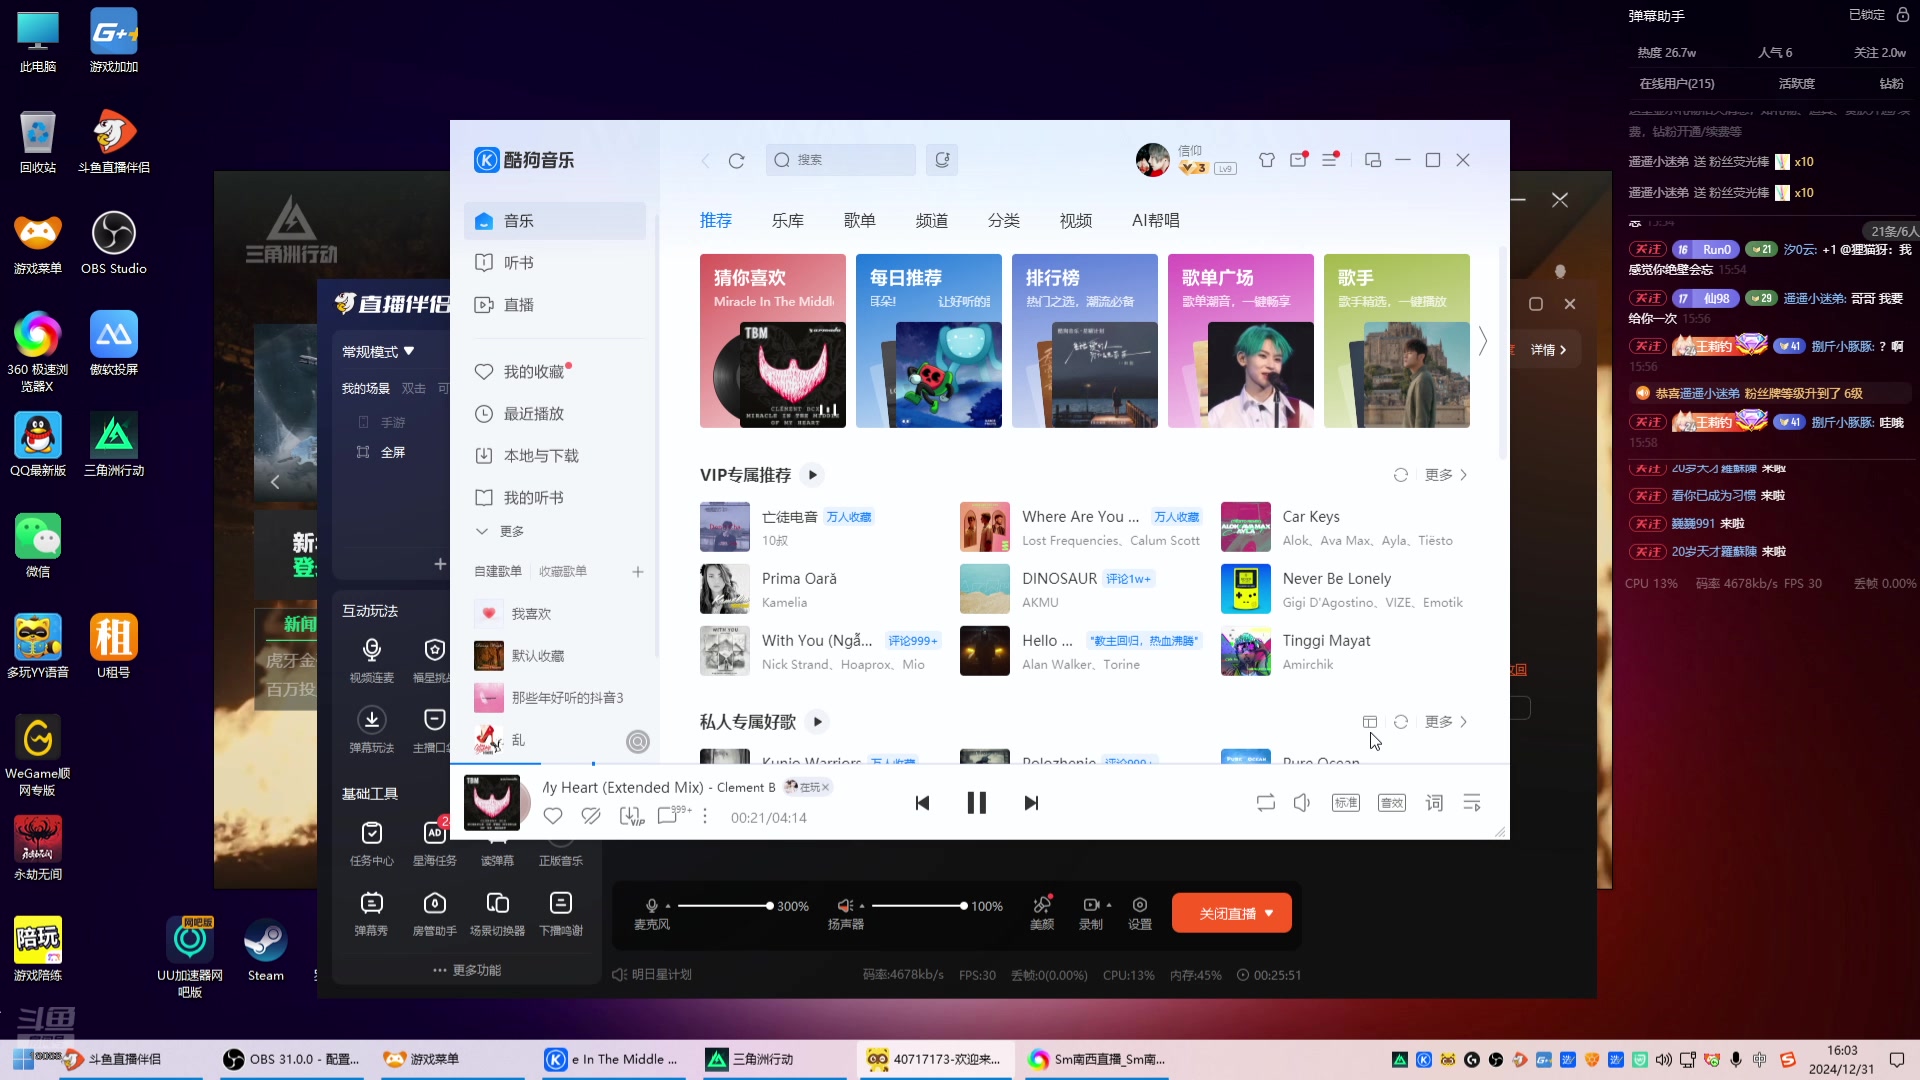Refresh the Kugou Music page
Viewport: 1920px width, 1080px height.
[x=737, y=160]
